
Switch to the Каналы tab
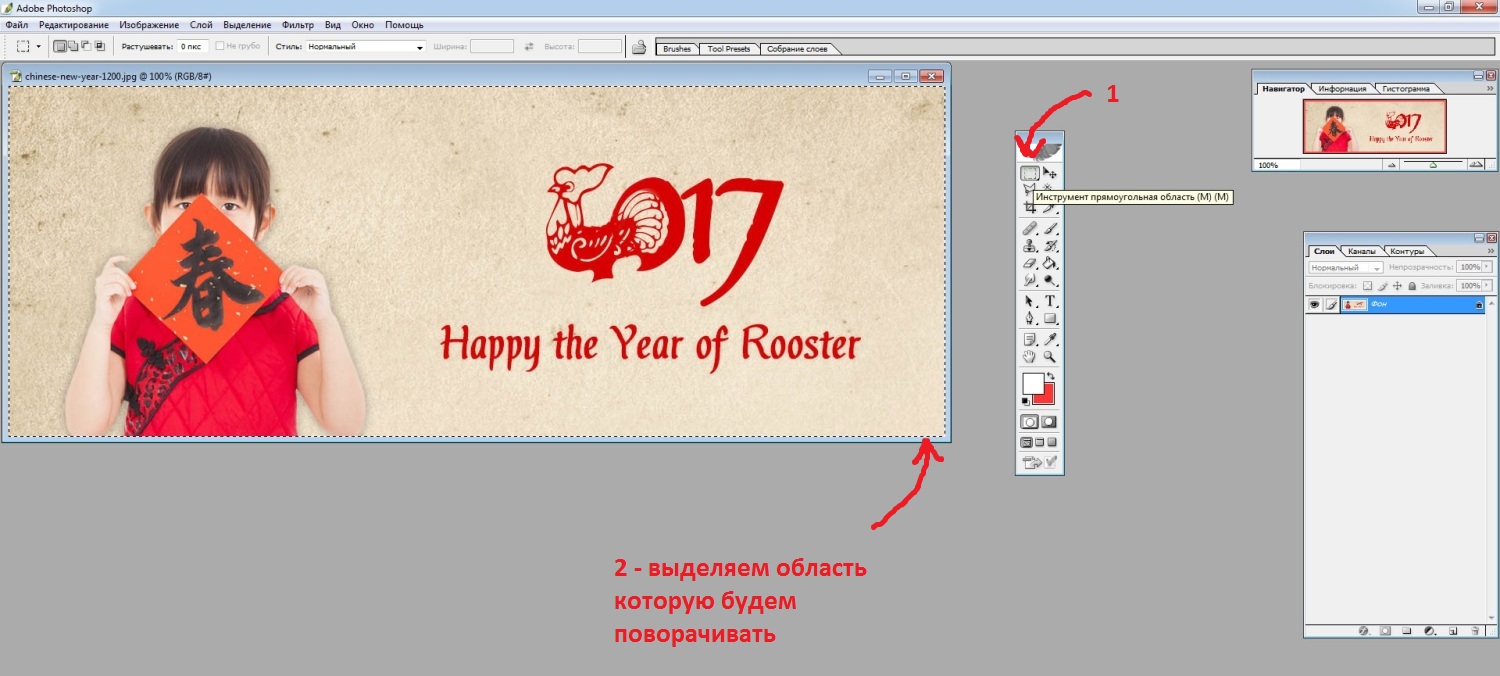click(x=1361, y=251)
